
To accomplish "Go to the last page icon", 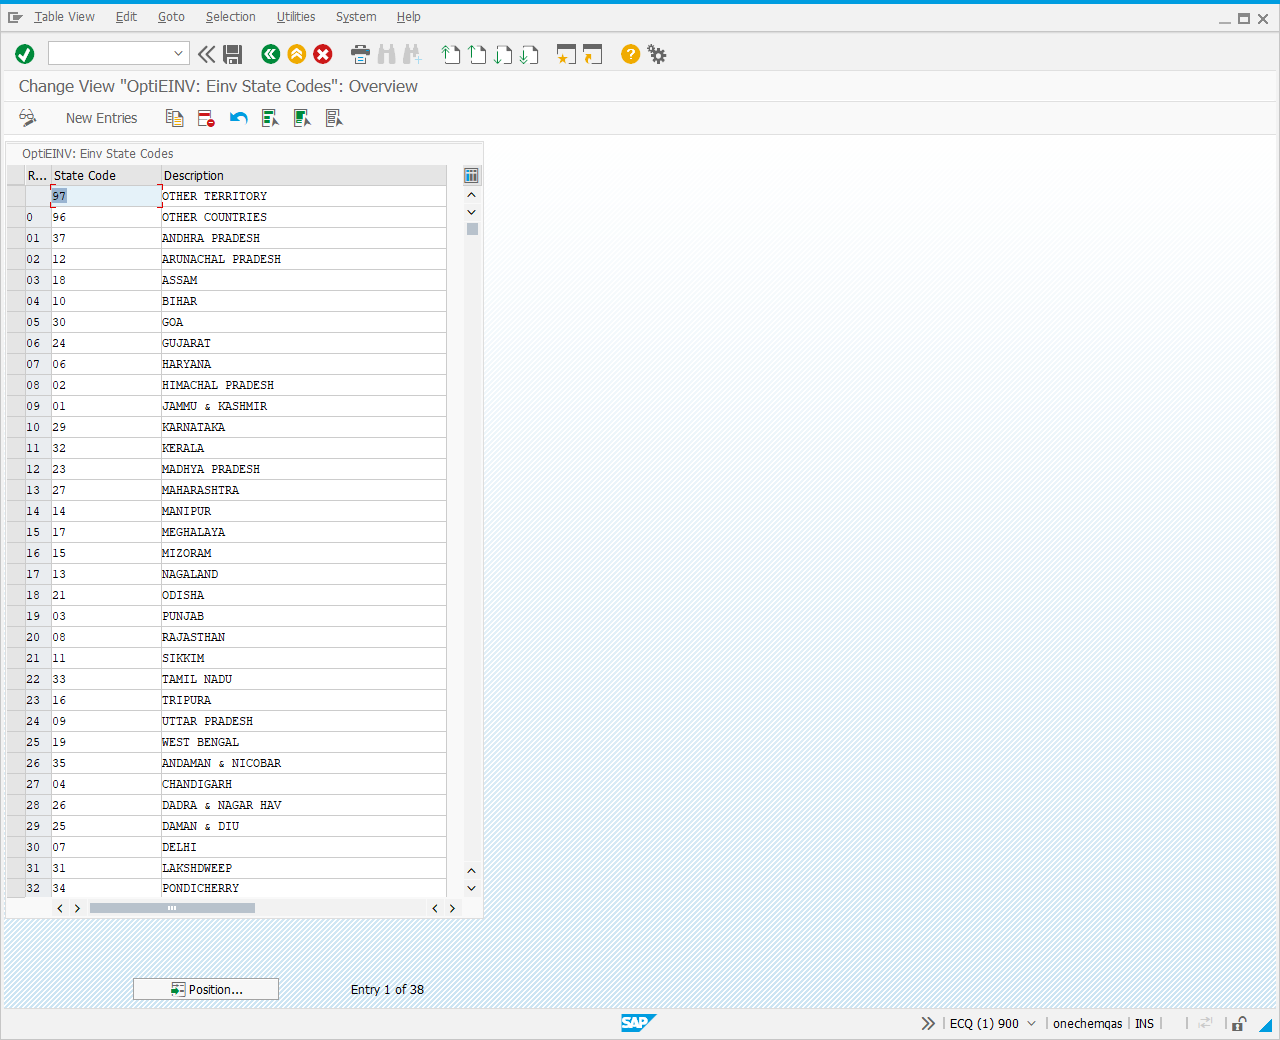I will click(529, 54).
